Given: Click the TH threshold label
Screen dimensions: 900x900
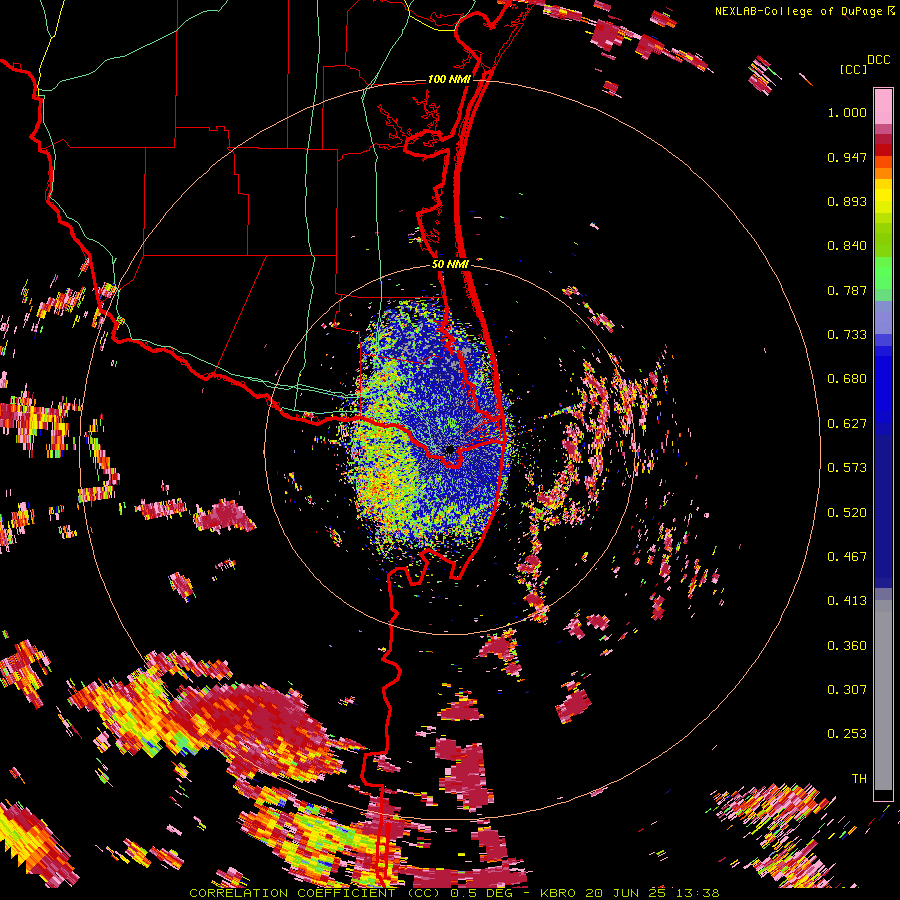Looking at the screenshot, I should pyautogui.click(x=859, y=779).
